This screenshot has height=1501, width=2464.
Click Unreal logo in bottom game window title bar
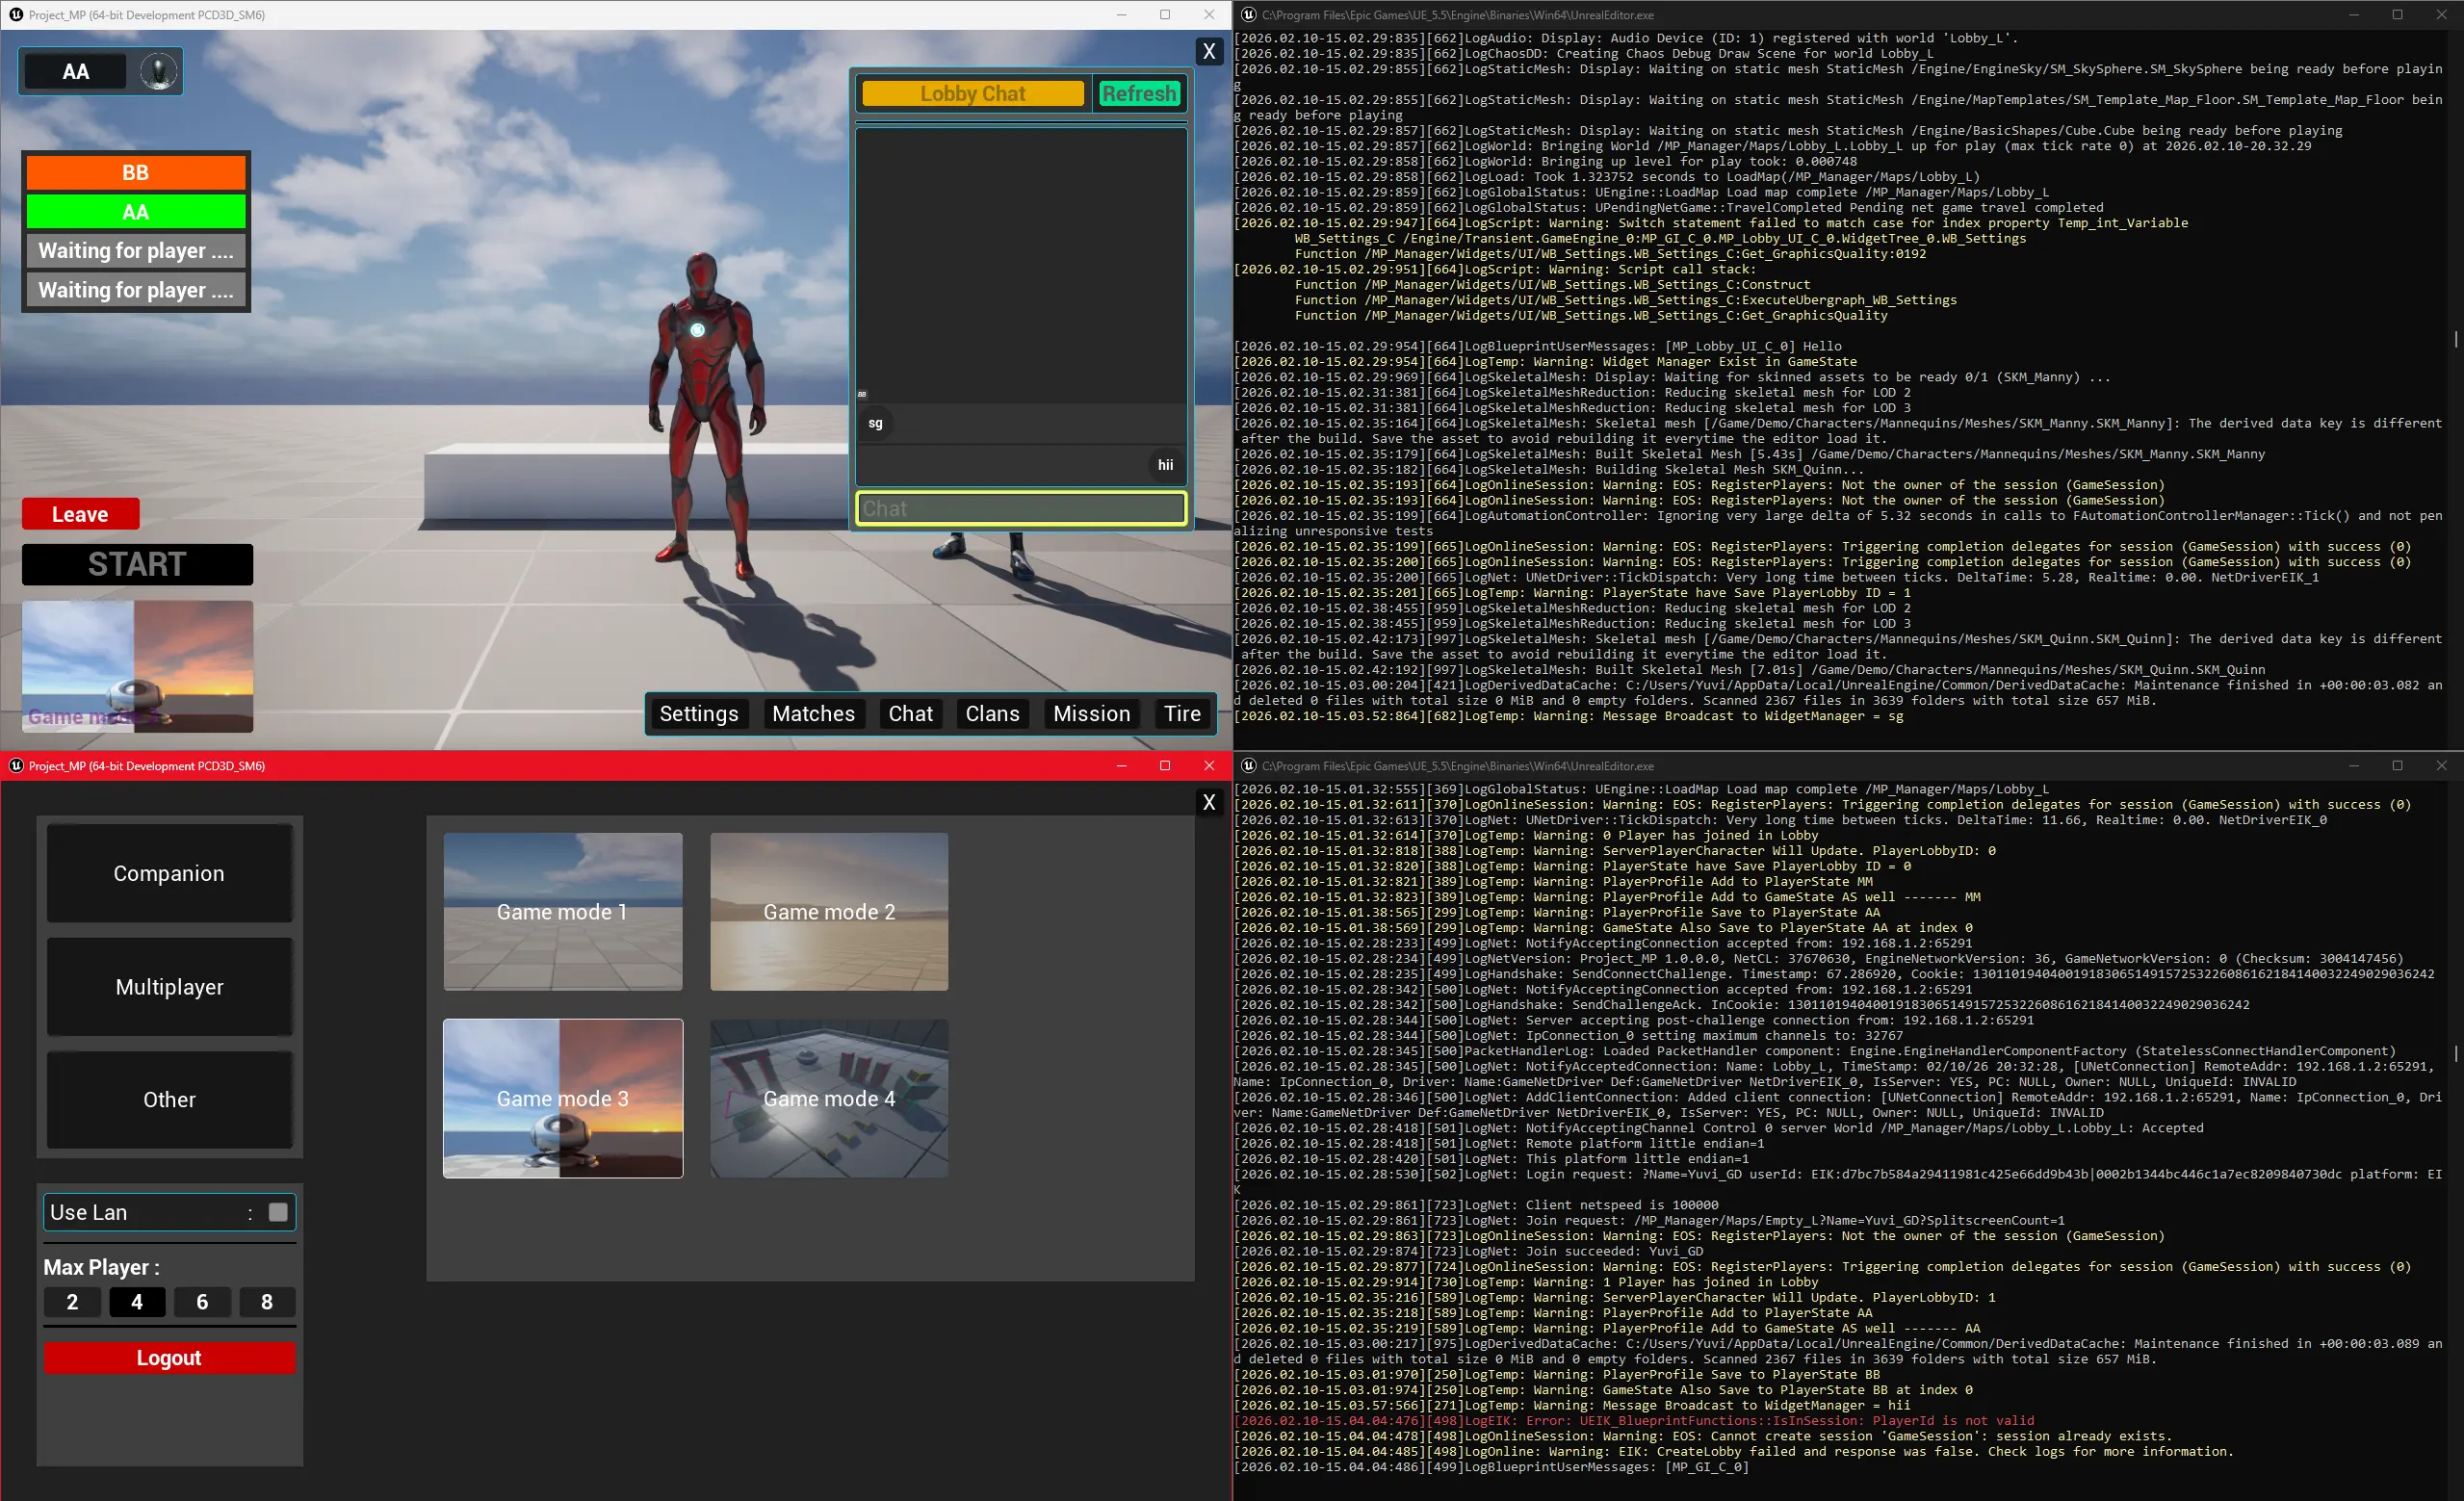point(16,766)
